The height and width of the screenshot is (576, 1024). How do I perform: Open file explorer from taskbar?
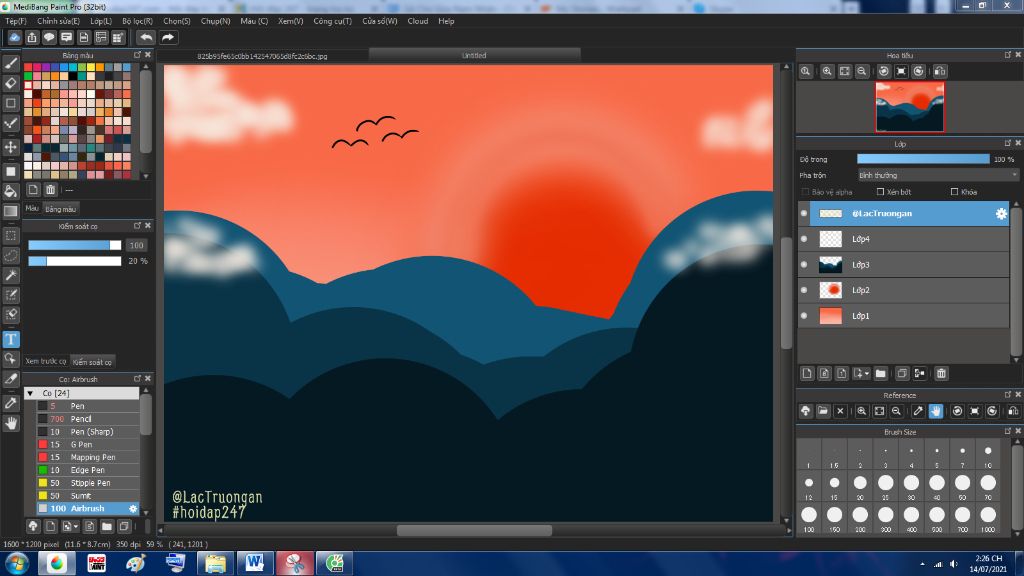click(215, 563)
